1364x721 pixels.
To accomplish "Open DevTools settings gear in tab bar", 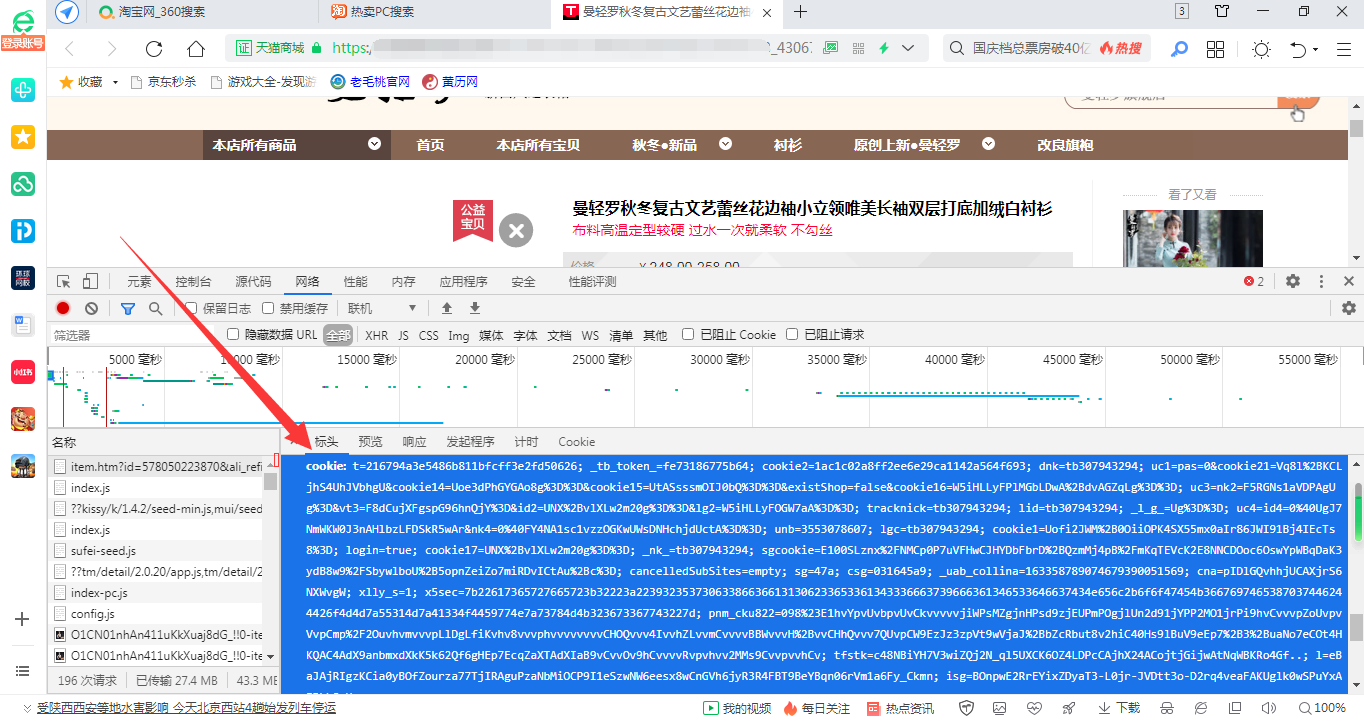I will (x=1293, y=282).
